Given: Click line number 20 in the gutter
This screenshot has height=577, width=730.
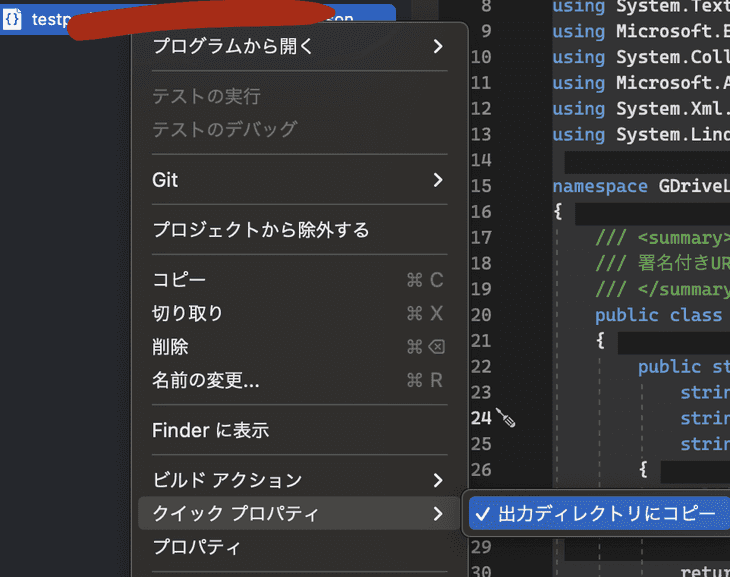Looking at the screenshot, I should 481,315.
